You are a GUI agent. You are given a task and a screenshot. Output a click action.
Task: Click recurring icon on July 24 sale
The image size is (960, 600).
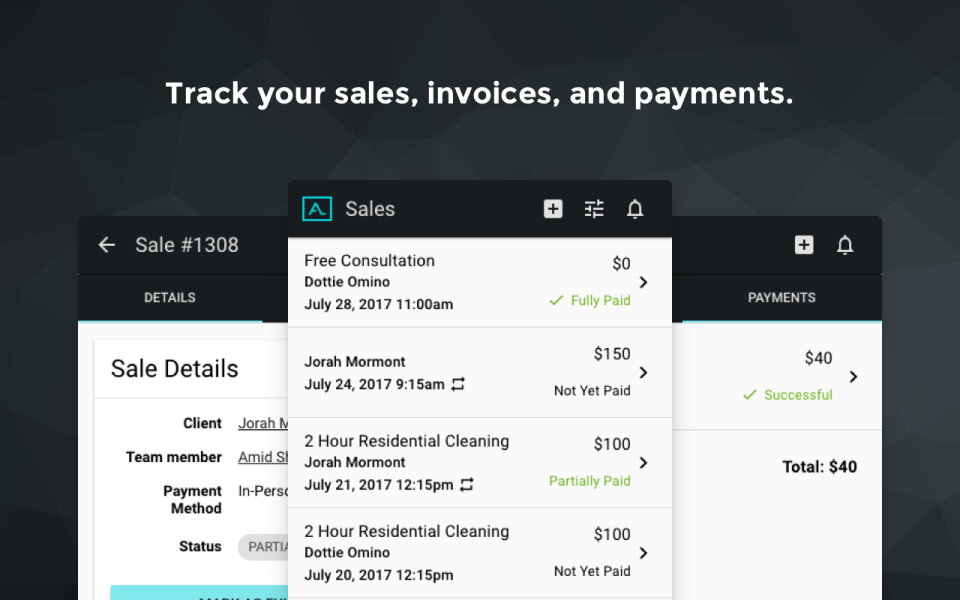coord(459,384)
